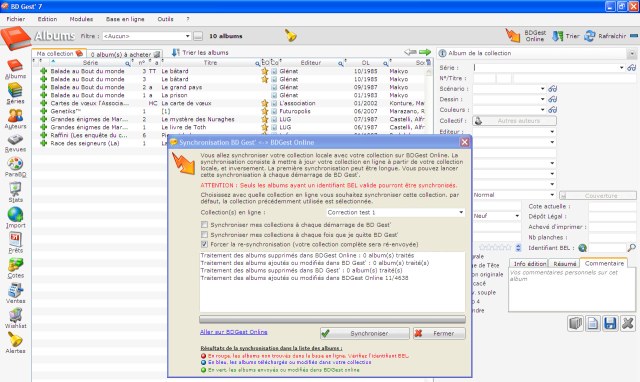Open the Base en ligne menu

pos(125,19)
